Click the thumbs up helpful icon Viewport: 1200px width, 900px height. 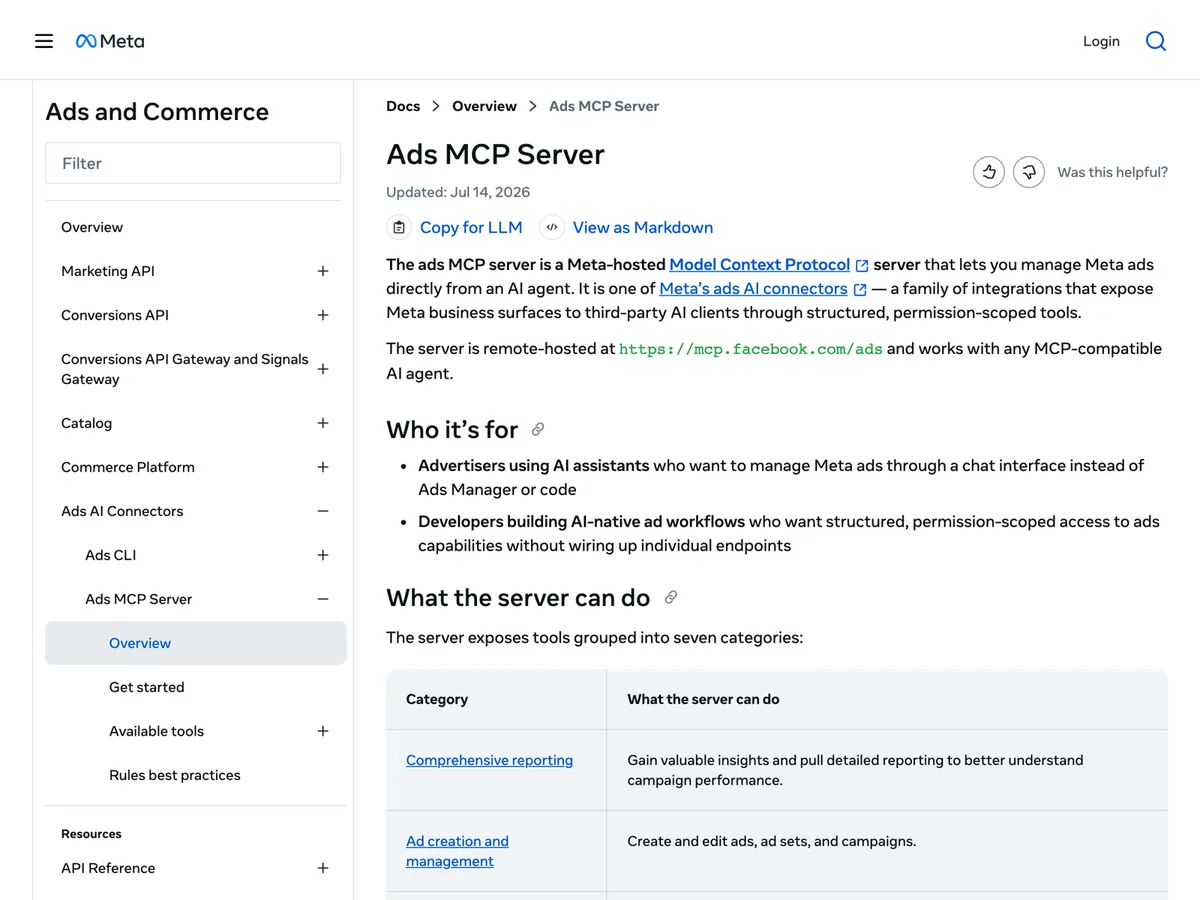click(x=989, y=172)
